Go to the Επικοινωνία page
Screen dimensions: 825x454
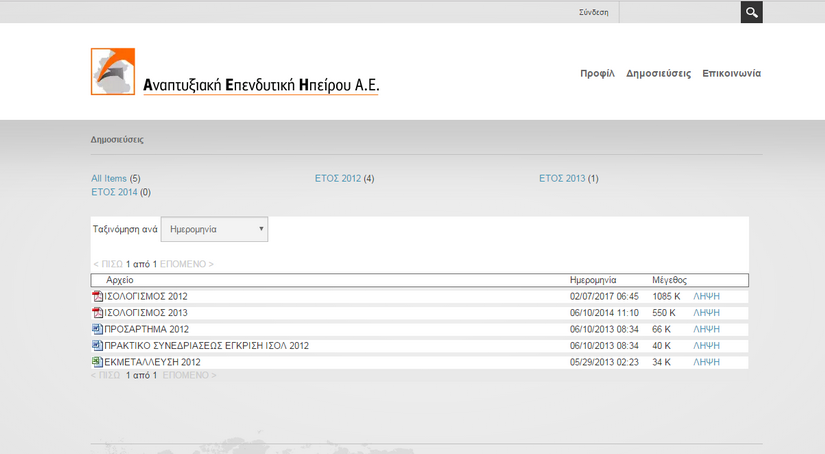point(732,74)
